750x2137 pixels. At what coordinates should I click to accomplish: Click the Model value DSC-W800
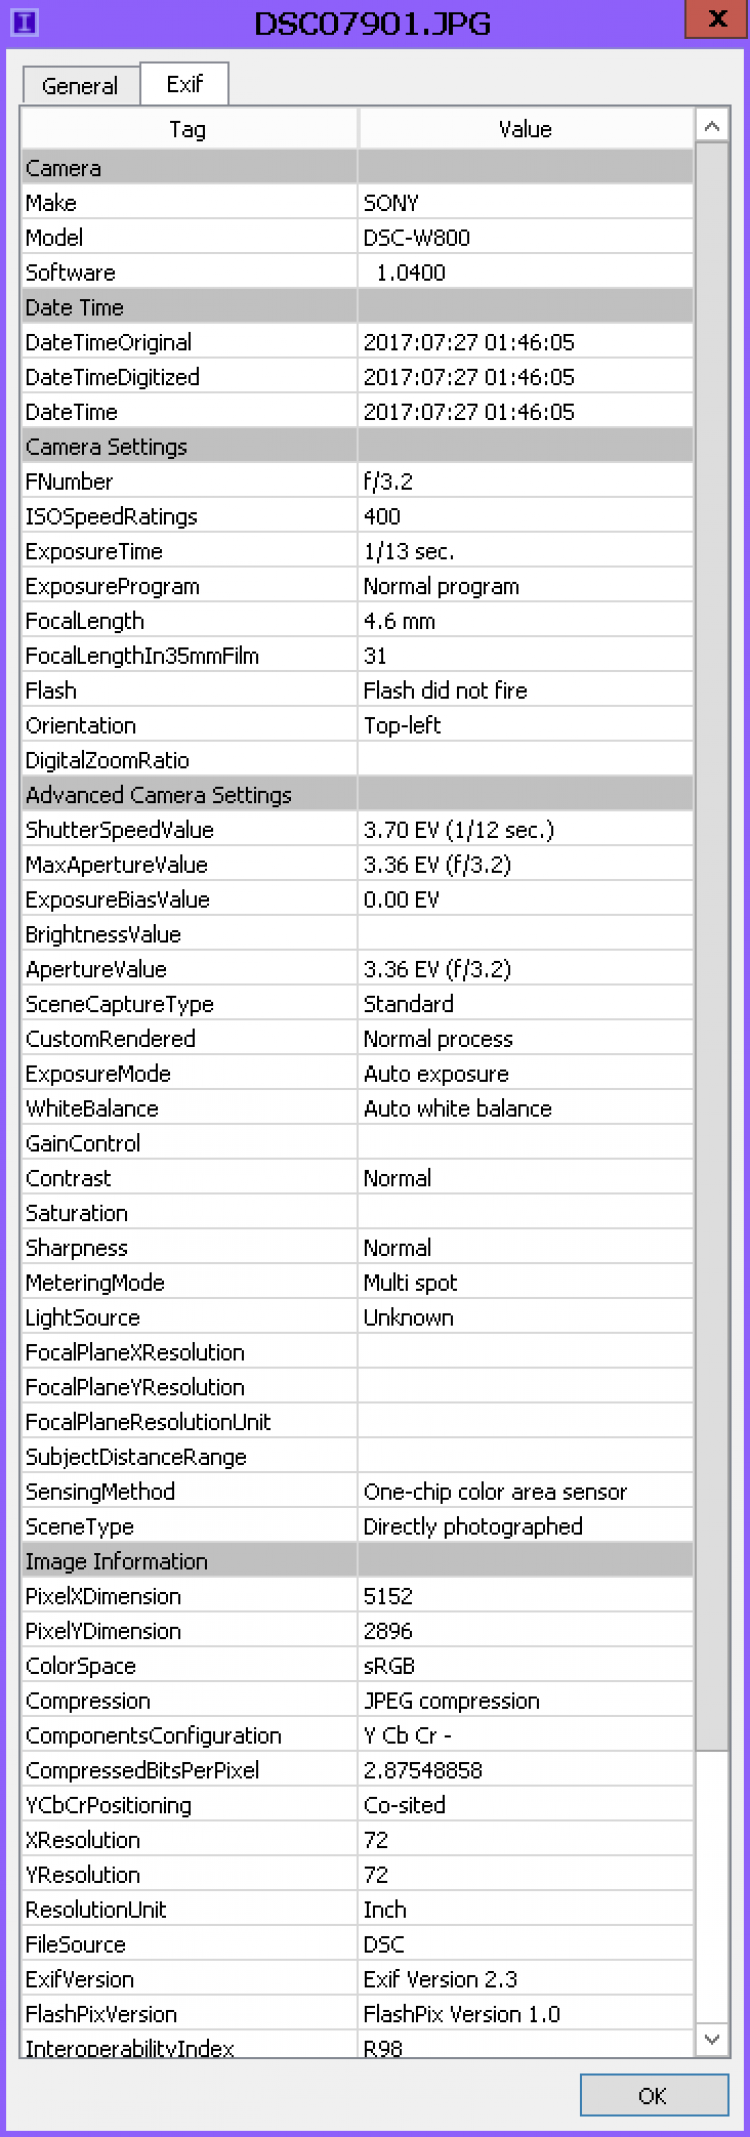pyautogui.click(x=416, y=238)
